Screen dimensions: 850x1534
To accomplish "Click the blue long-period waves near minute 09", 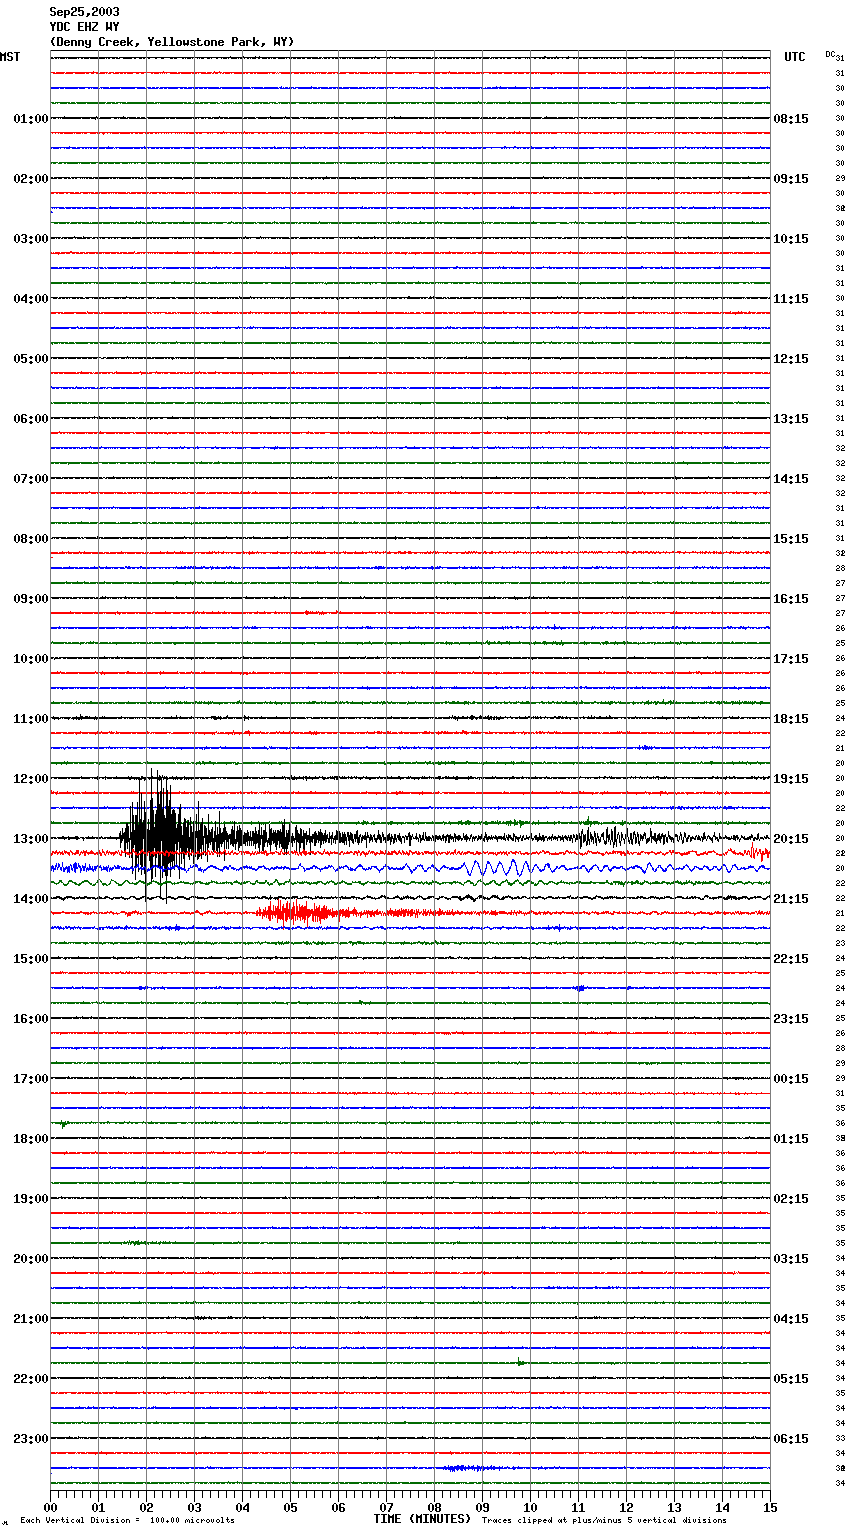I will 505,868.
